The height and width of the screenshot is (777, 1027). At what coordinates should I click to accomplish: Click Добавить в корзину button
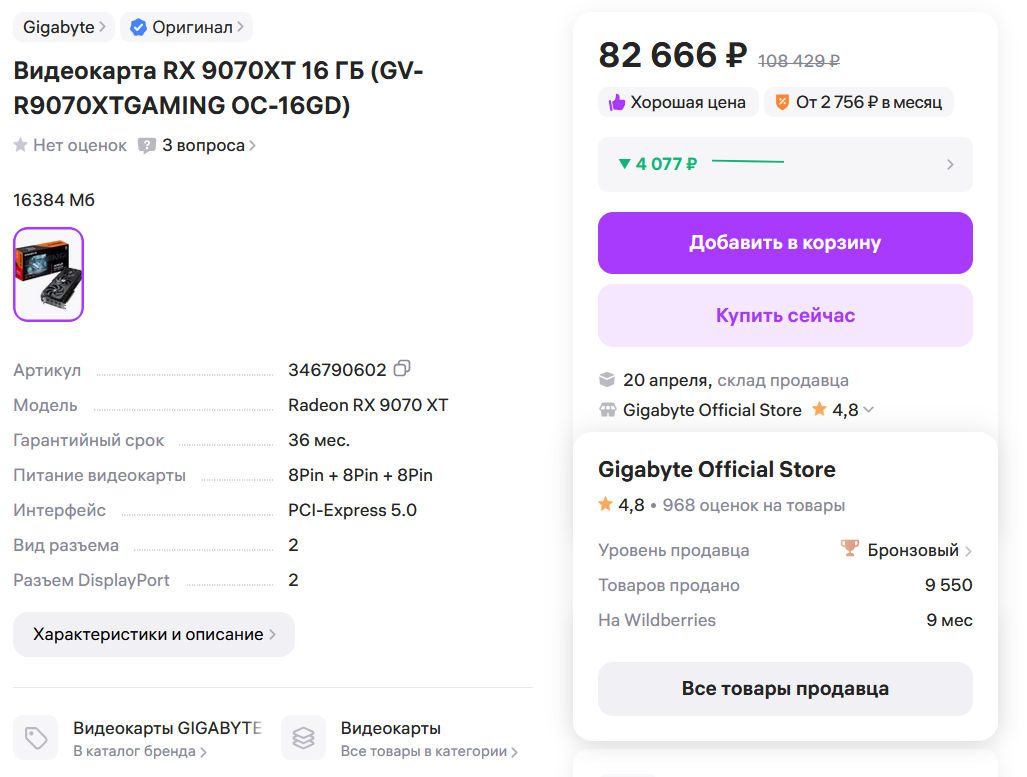coord(785,243)
